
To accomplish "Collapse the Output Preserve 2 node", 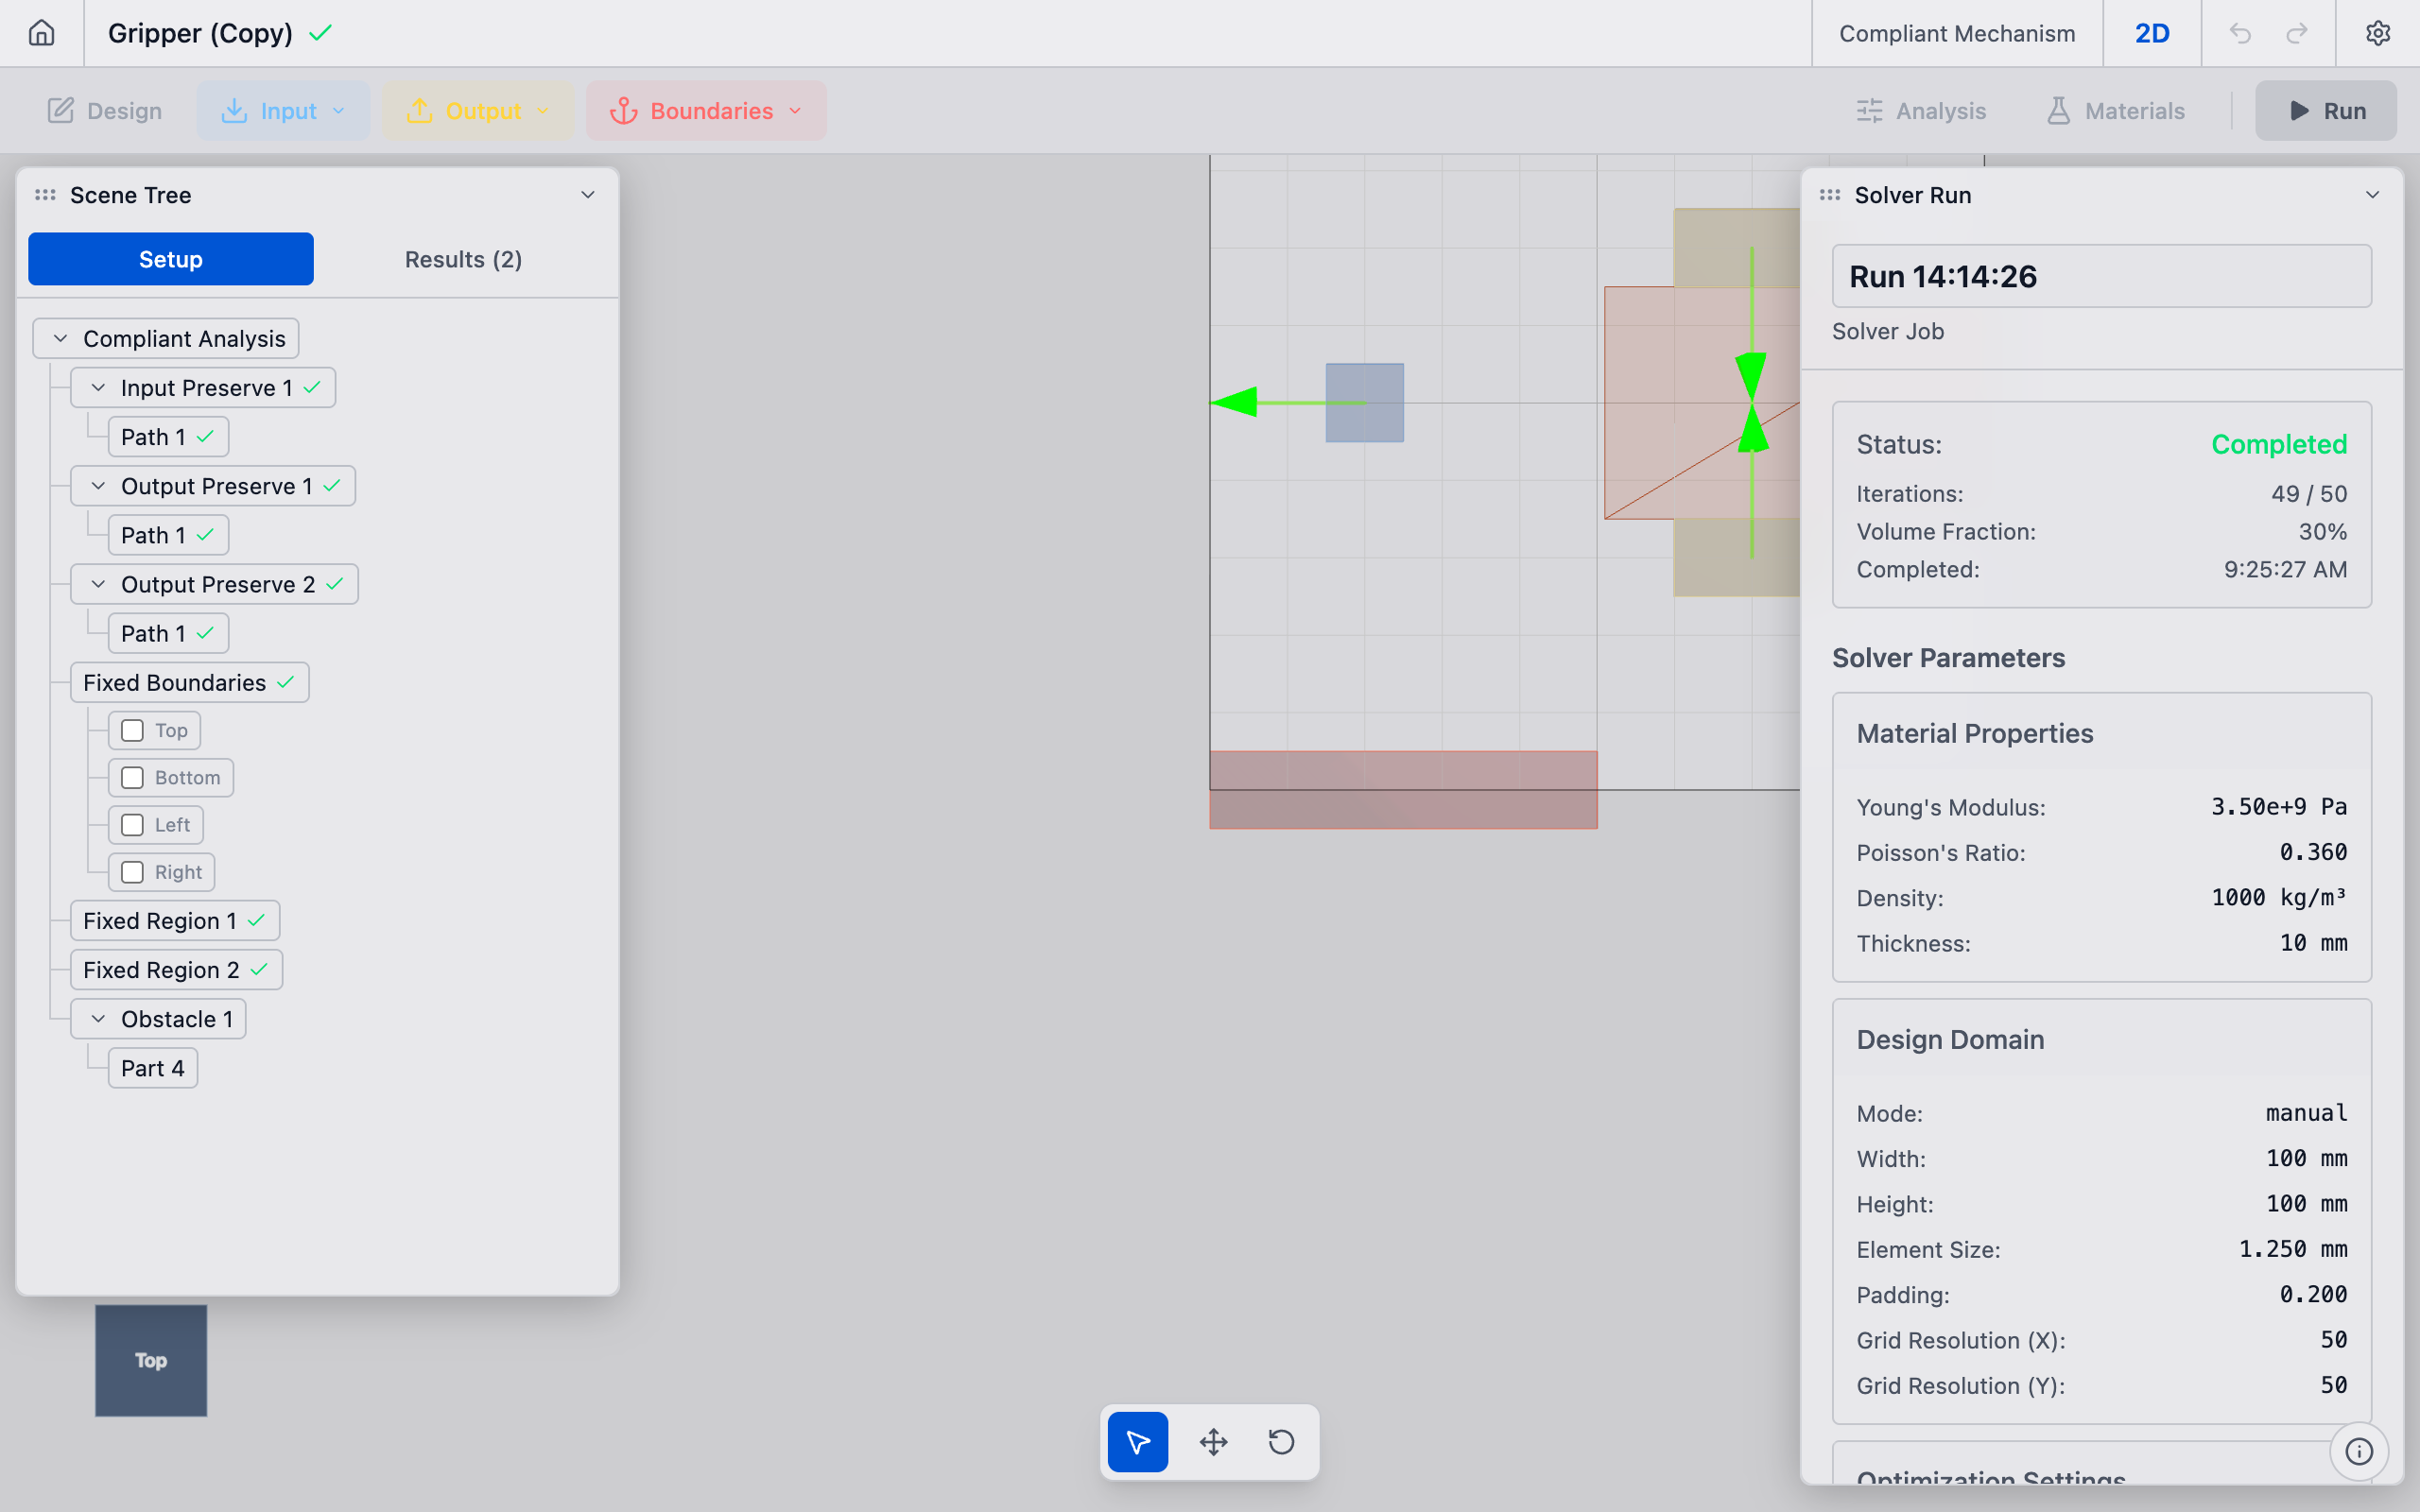I will coord(98,584).
